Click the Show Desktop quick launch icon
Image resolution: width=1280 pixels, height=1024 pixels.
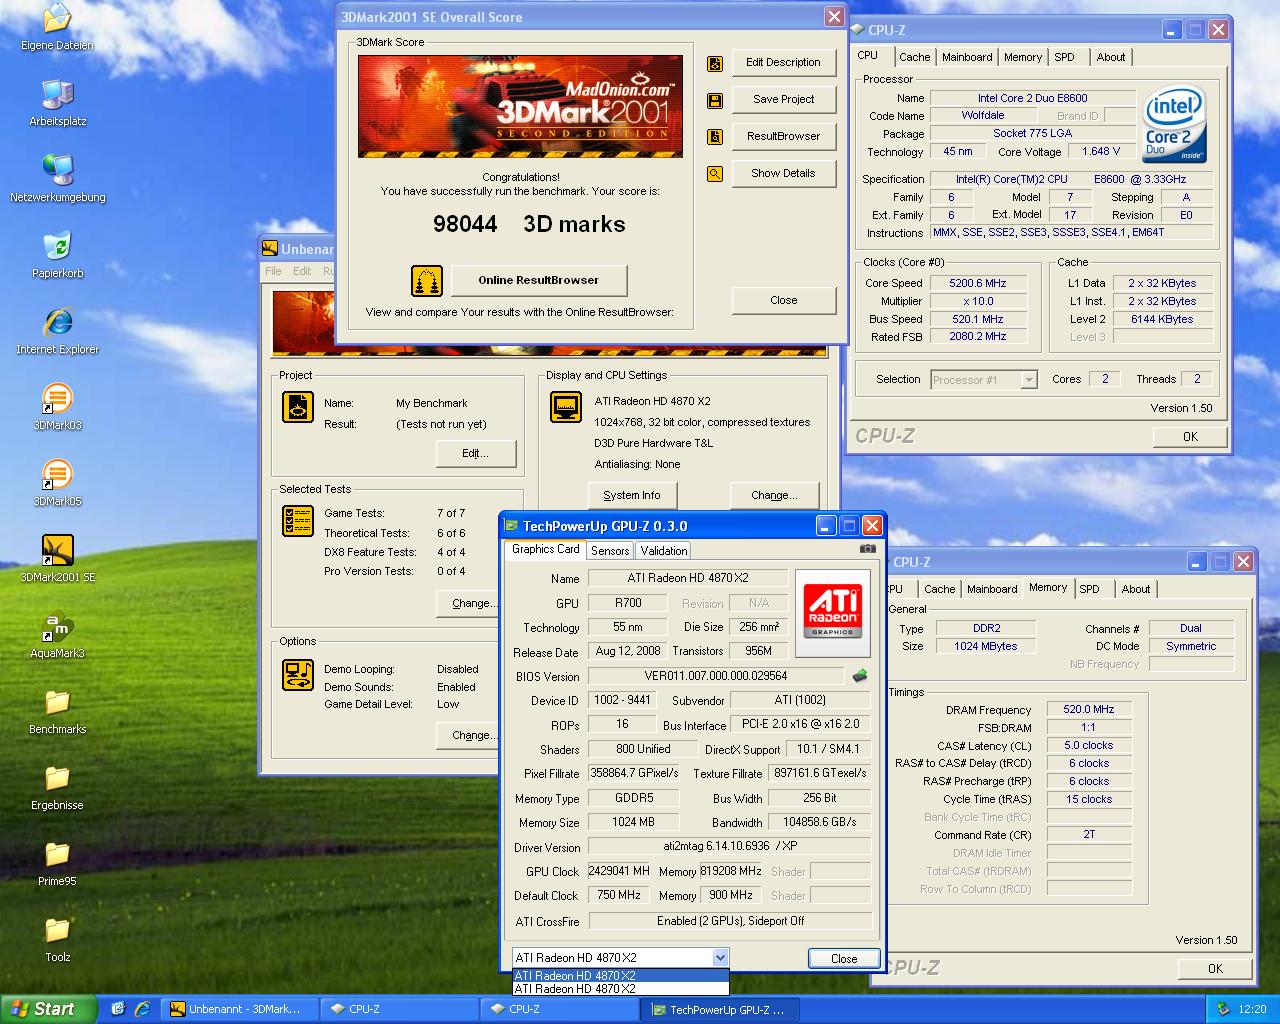118,1009
